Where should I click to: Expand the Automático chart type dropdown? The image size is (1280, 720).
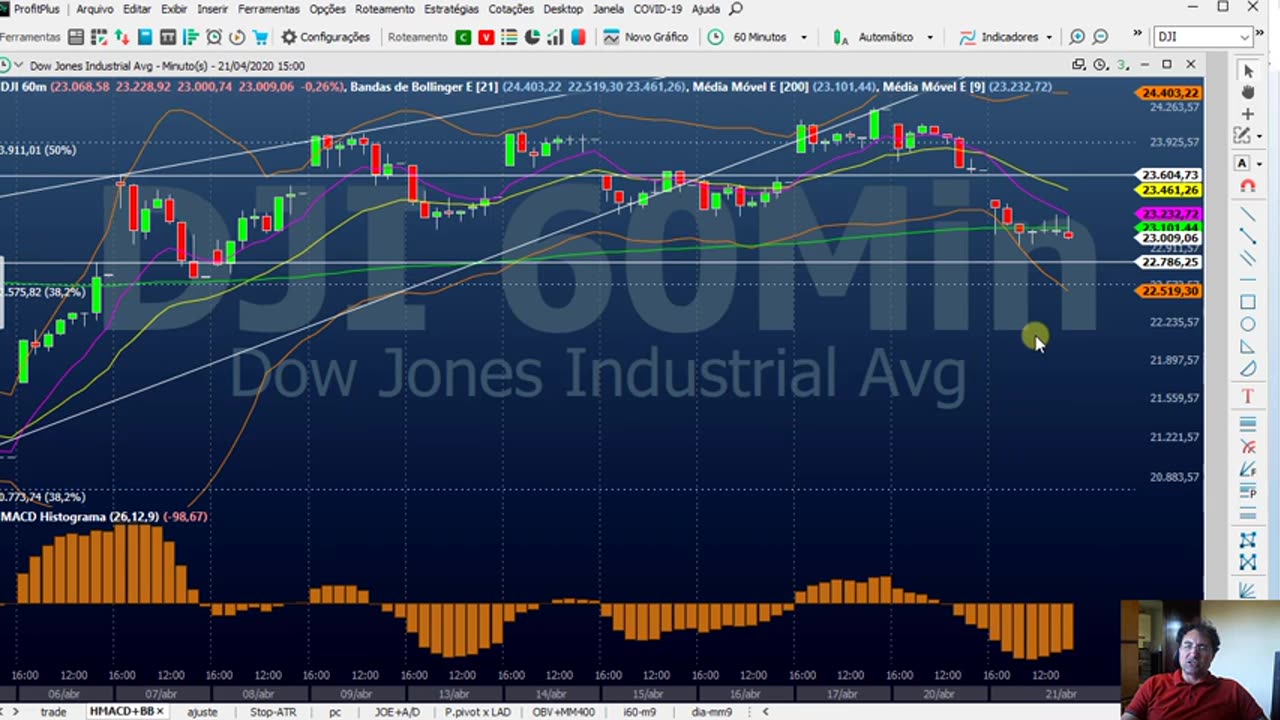tap(930, 37)
